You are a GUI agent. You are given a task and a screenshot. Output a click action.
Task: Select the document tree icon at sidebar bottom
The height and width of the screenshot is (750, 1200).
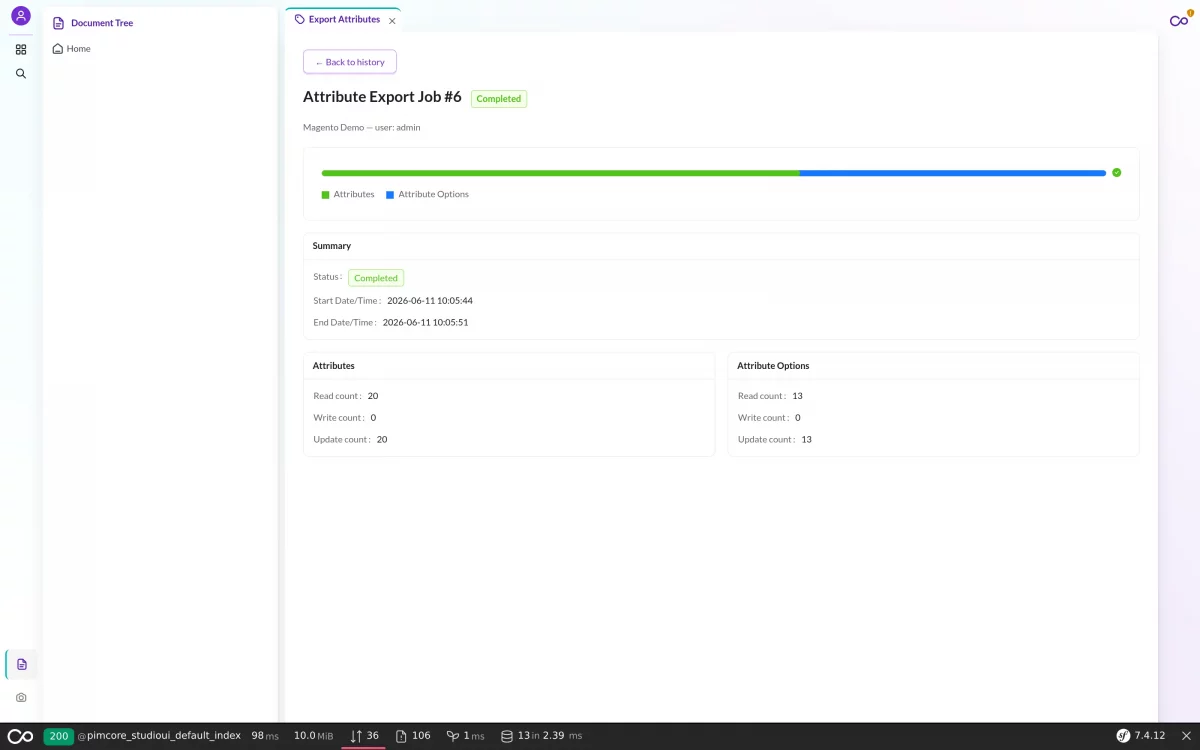(x=22, y=664)
